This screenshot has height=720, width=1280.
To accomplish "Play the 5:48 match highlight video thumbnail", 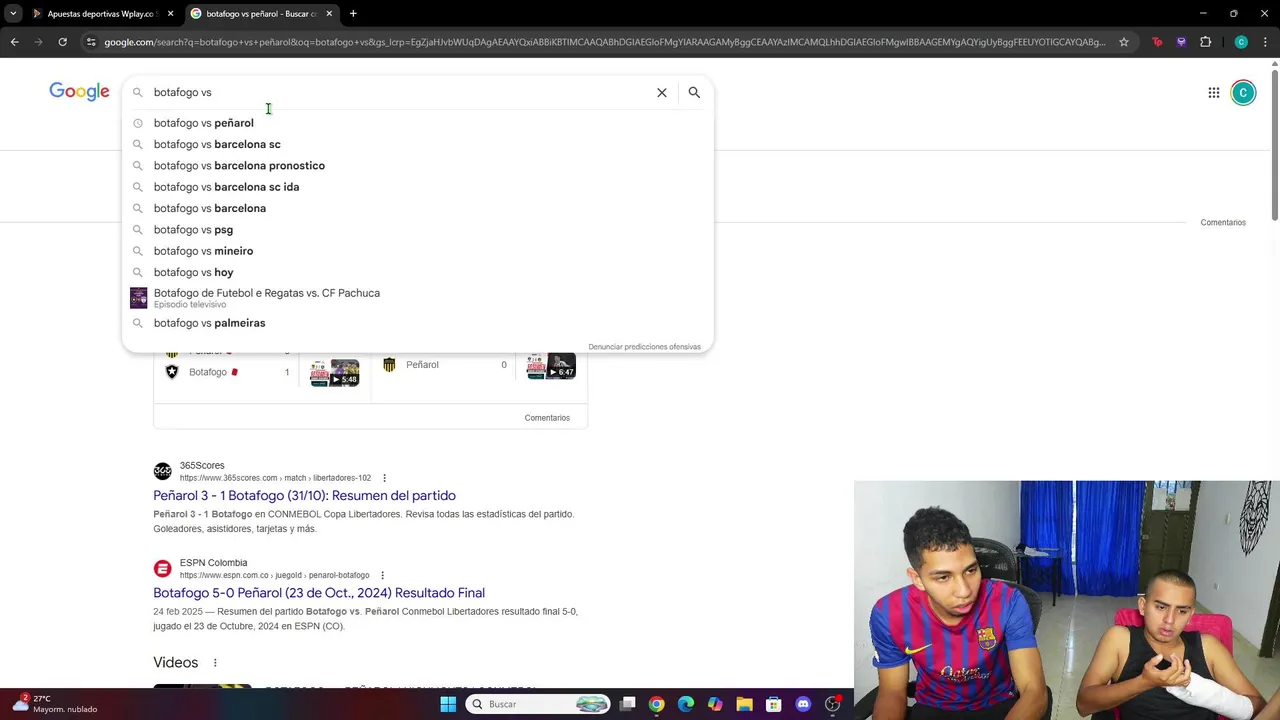I will click(x=334, y=372).
